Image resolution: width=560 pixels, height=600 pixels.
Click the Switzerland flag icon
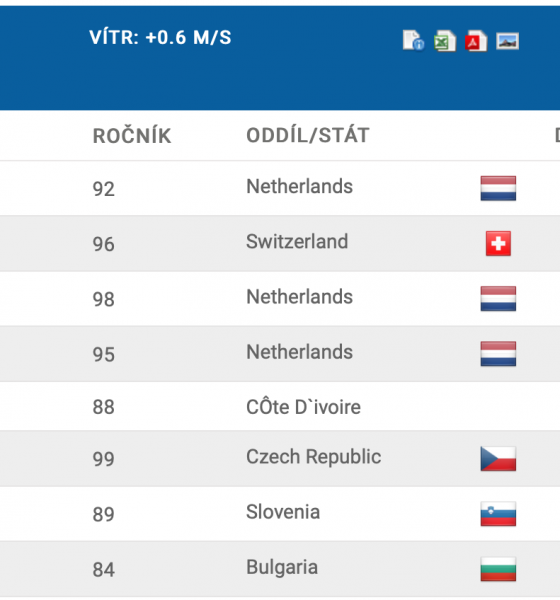[x=498, y=243]
